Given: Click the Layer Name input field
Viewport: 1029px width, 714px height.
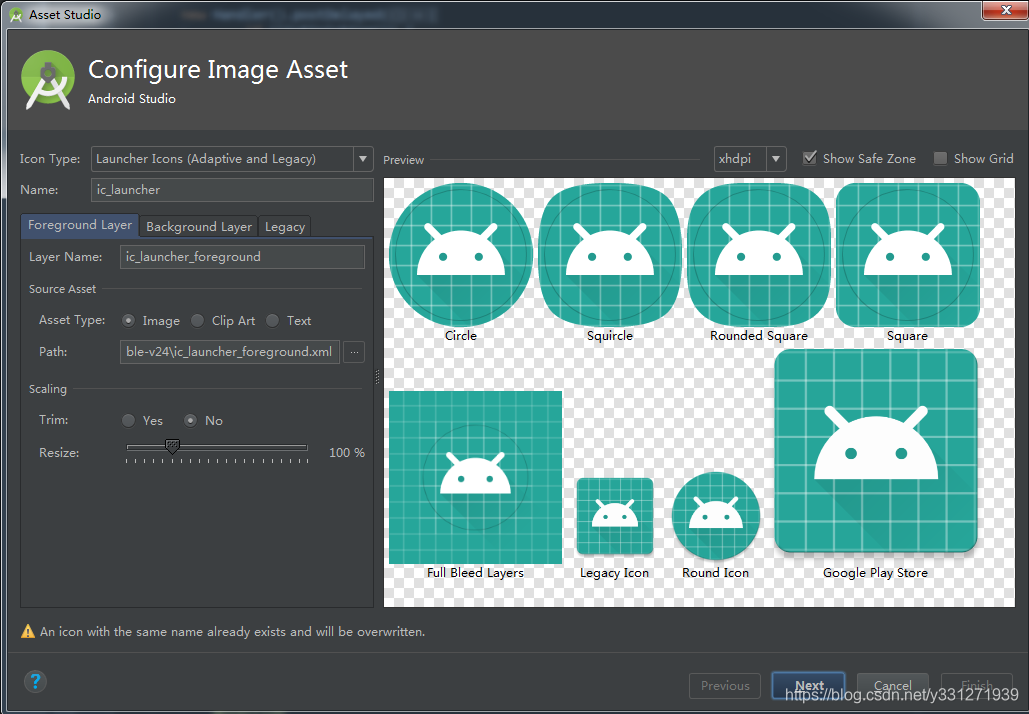Looking at the screenshot, I should click(242, 257).
